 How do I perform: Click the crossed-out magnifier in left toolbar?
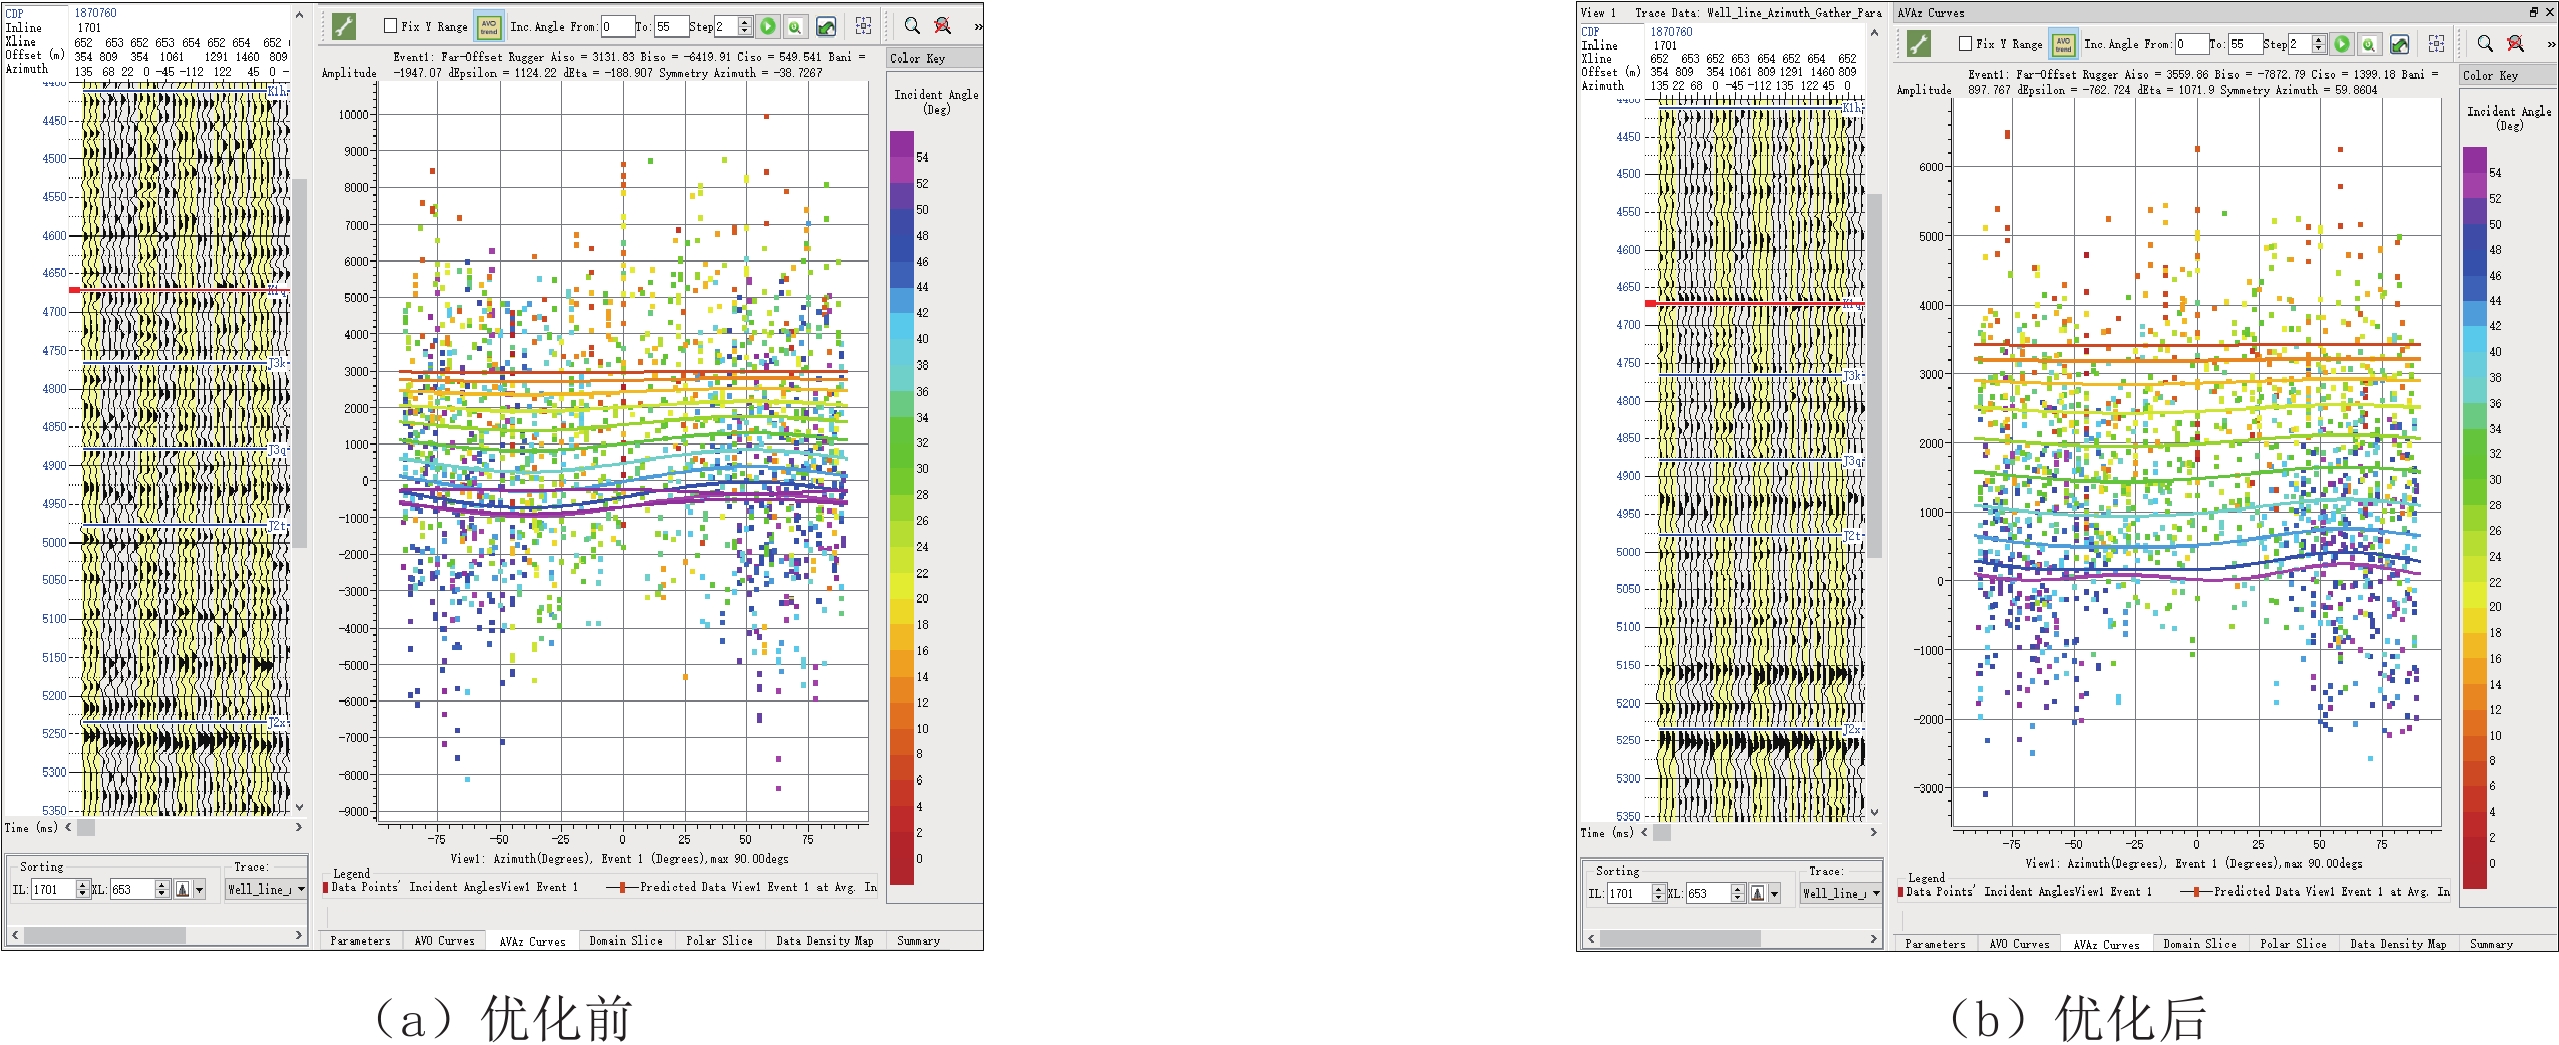(942, 26)
